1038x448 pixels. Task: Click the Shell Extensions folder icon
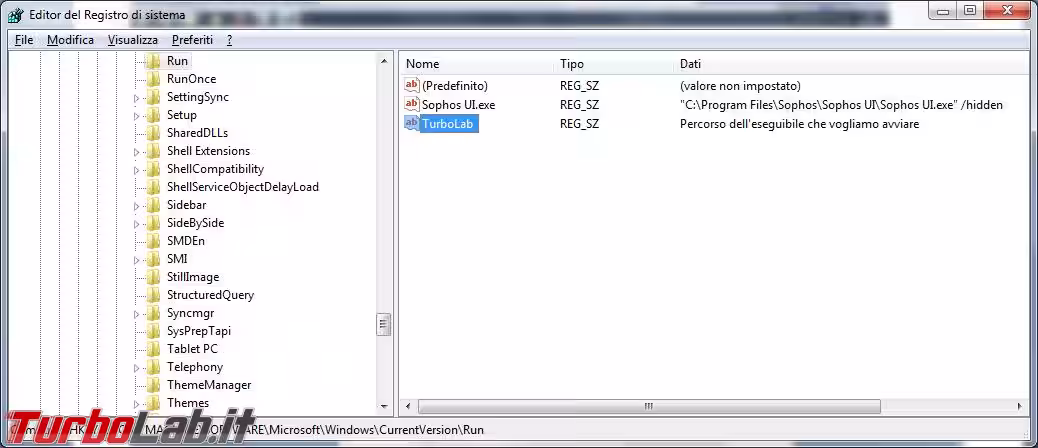coord(154,151)
